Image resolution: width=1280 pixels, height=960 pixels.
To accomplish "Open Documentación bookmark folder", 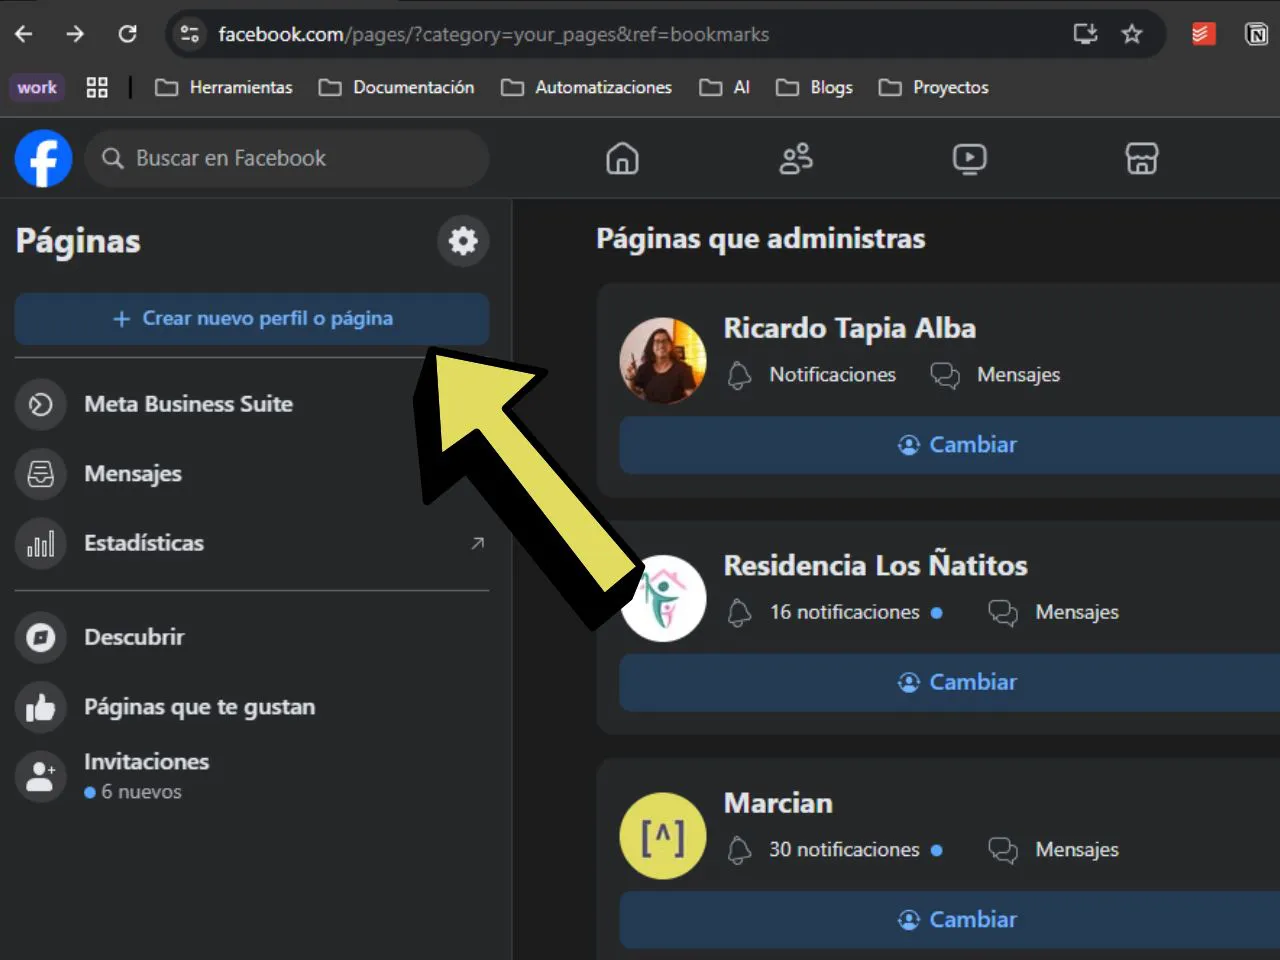I will pos(397,87).
